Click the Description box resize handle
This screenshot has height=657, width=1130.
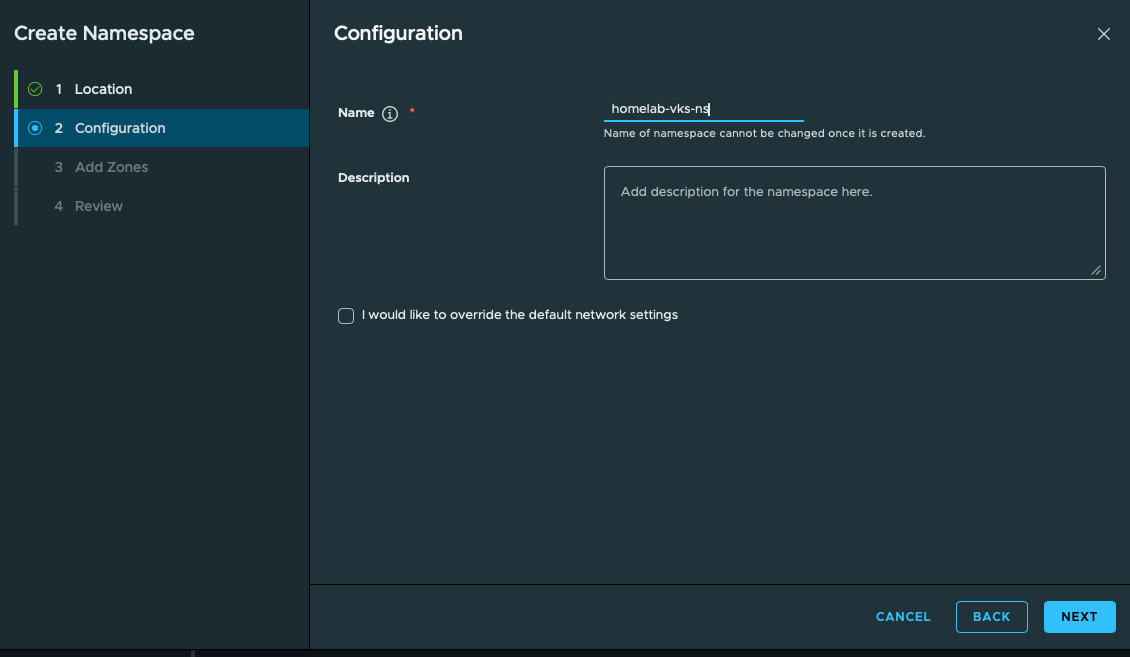(x=1095, y=270)
